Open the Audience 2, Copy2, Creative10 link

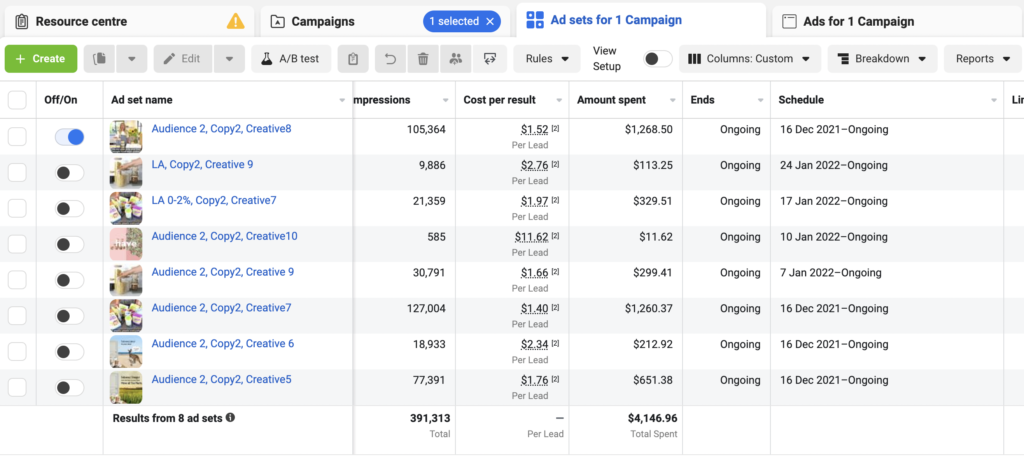point(224,237)
